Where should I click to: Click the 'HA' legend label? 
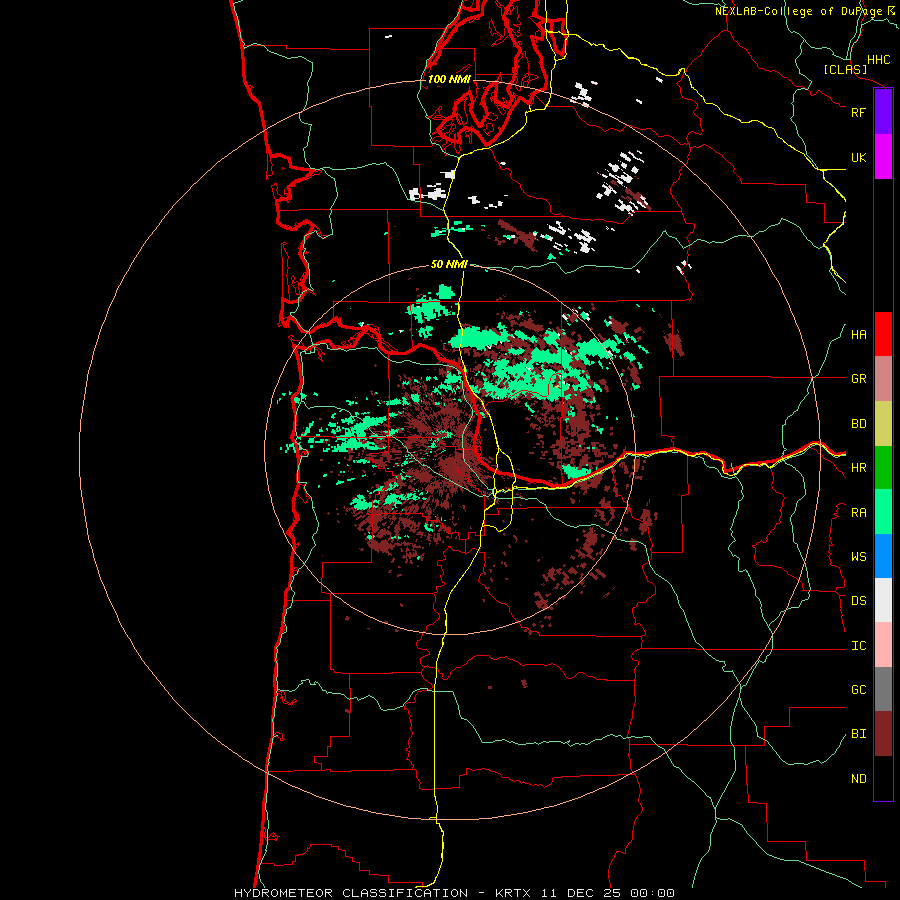(x=858, y=335)
